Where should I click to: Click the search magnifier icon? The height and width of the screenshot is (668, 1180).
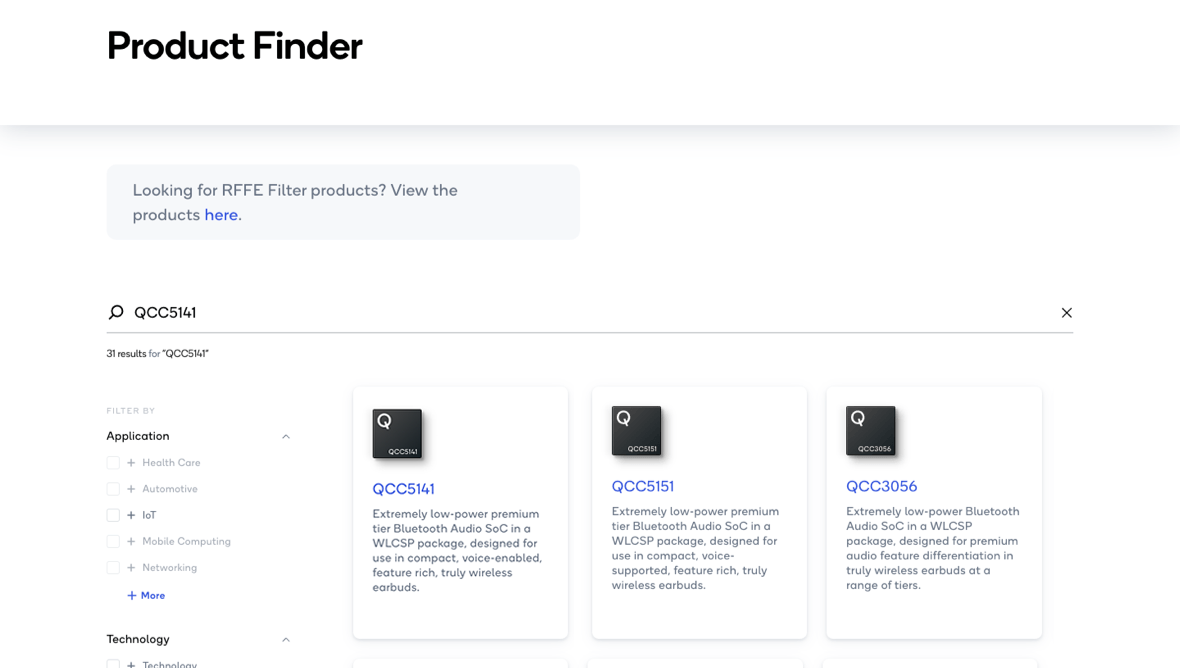point(116,313)
